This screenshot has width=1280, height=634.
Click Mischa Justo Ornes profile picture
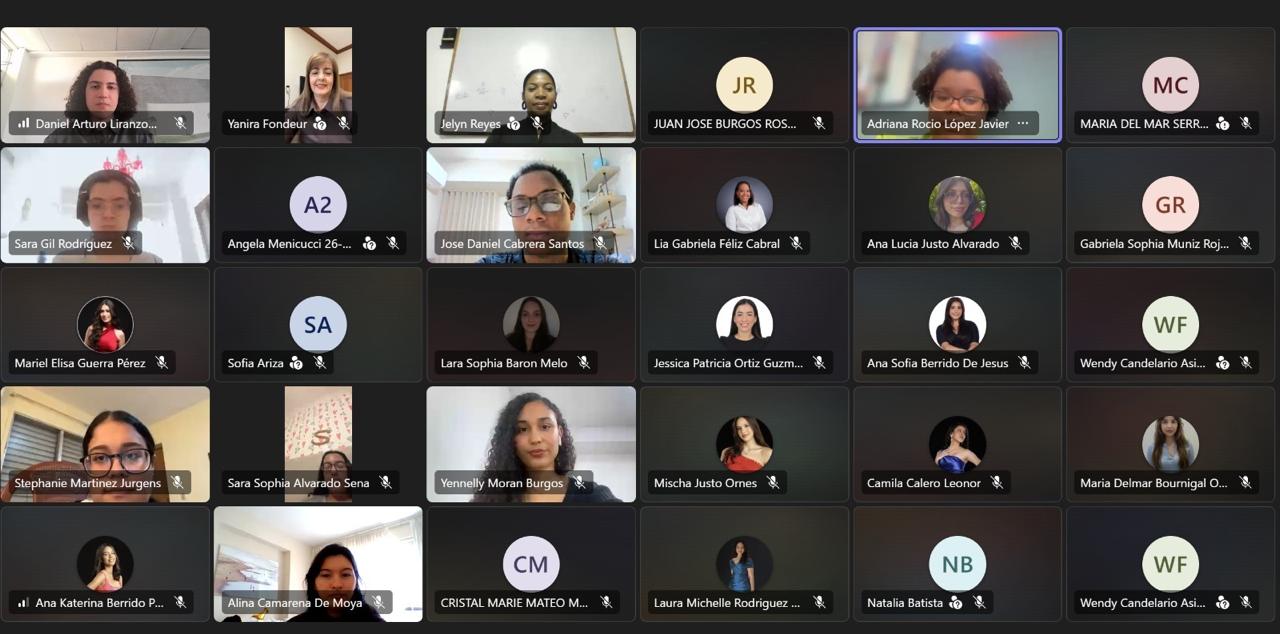point(744,444)
